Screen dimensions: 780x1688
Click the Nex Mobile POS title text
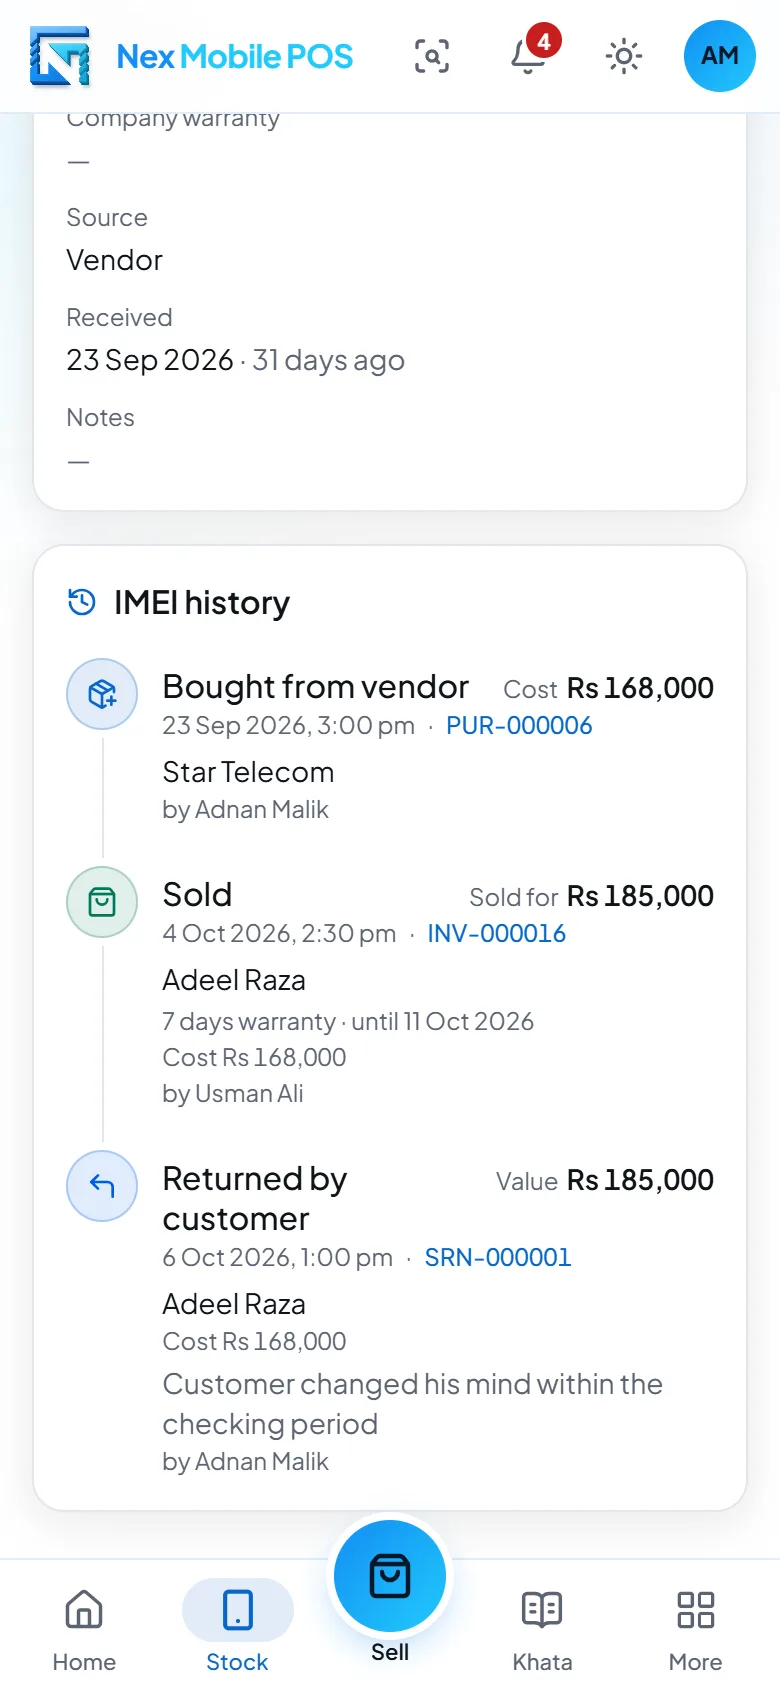[235, 56]
